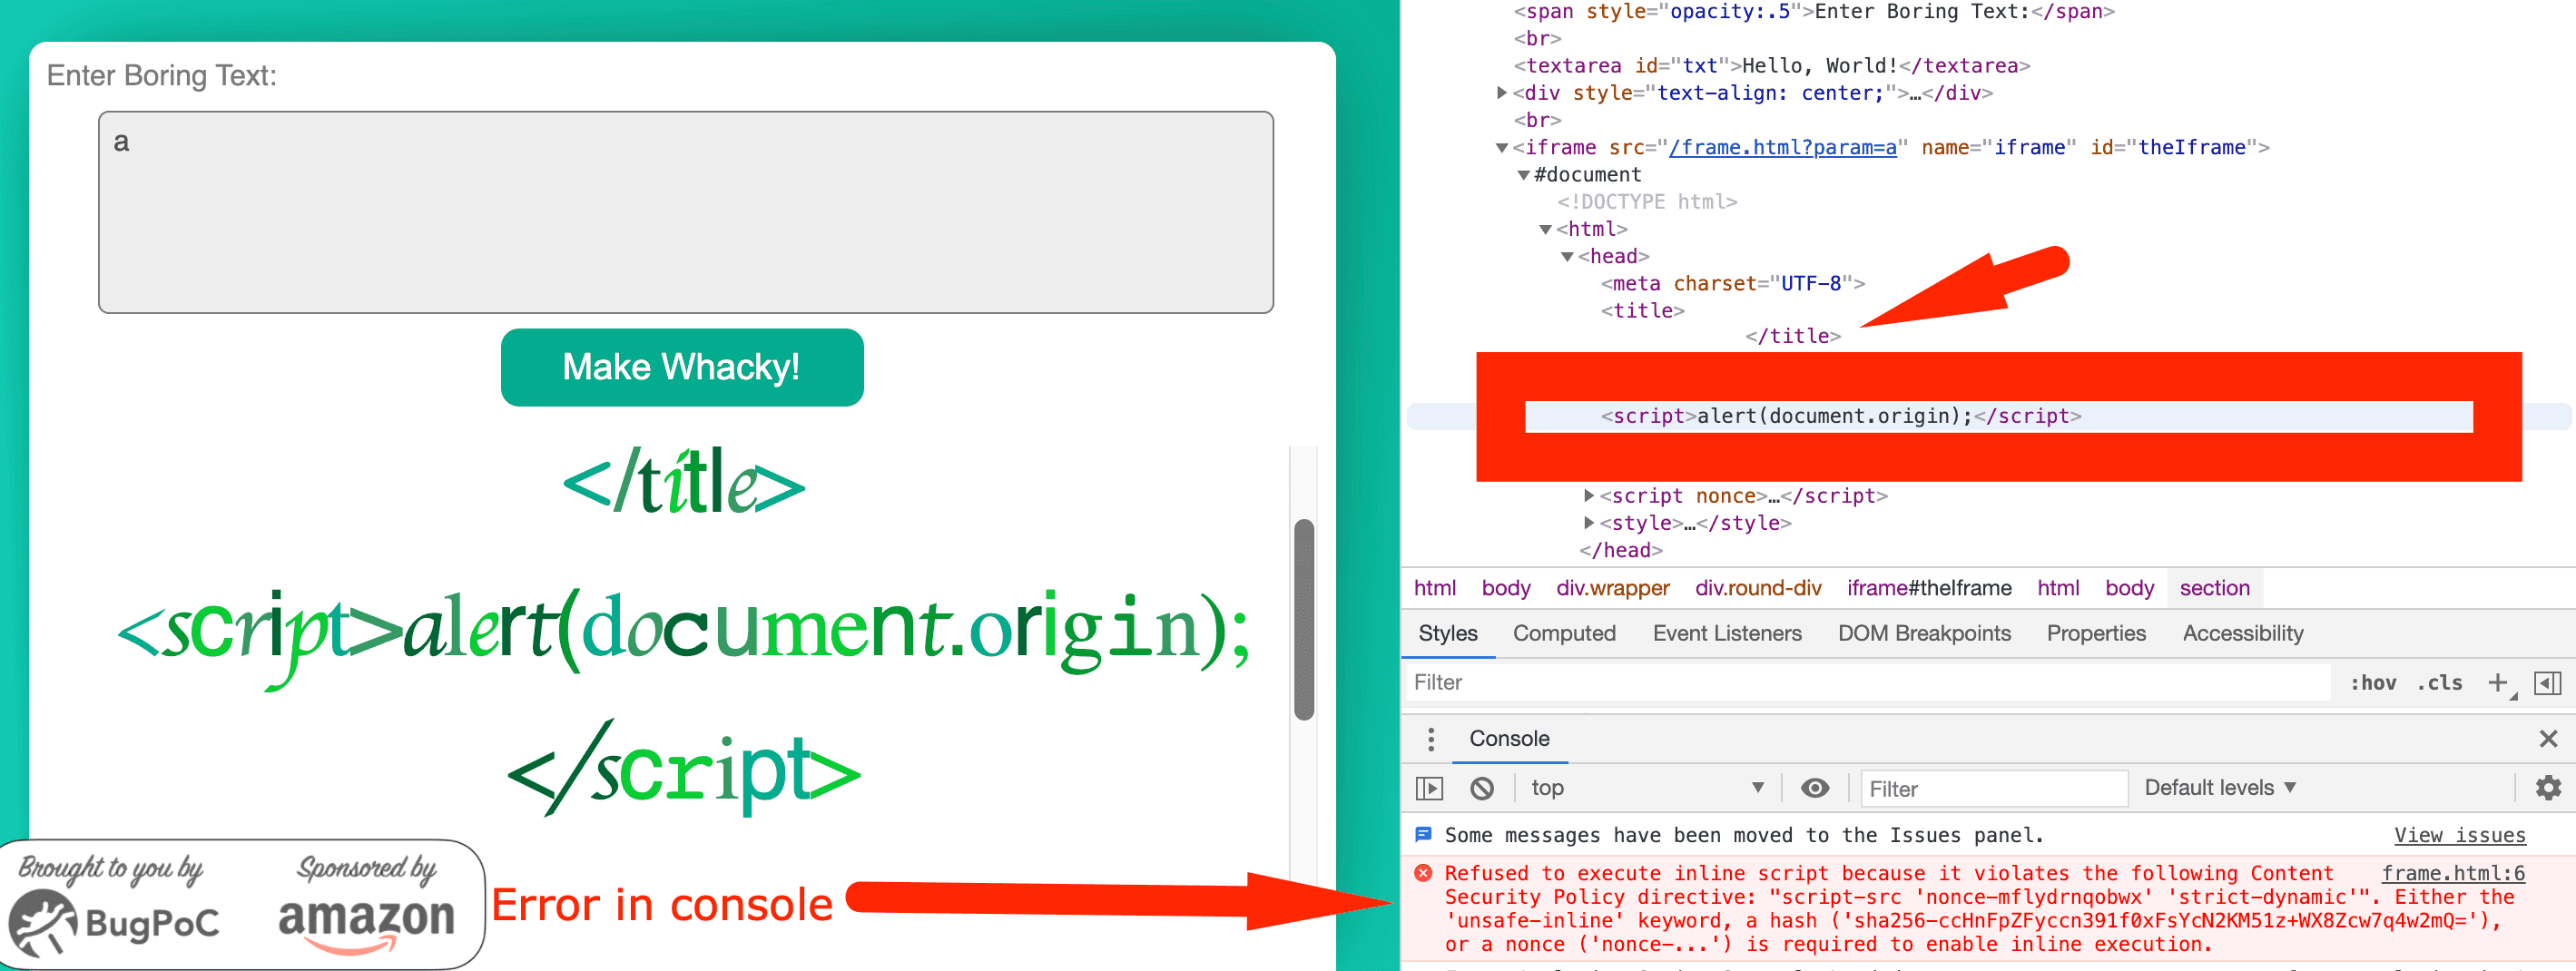Show the console sidebar with the dock icon
Image resolution: width=2576 pixels, height=971 pixels.
(1430, 788)
